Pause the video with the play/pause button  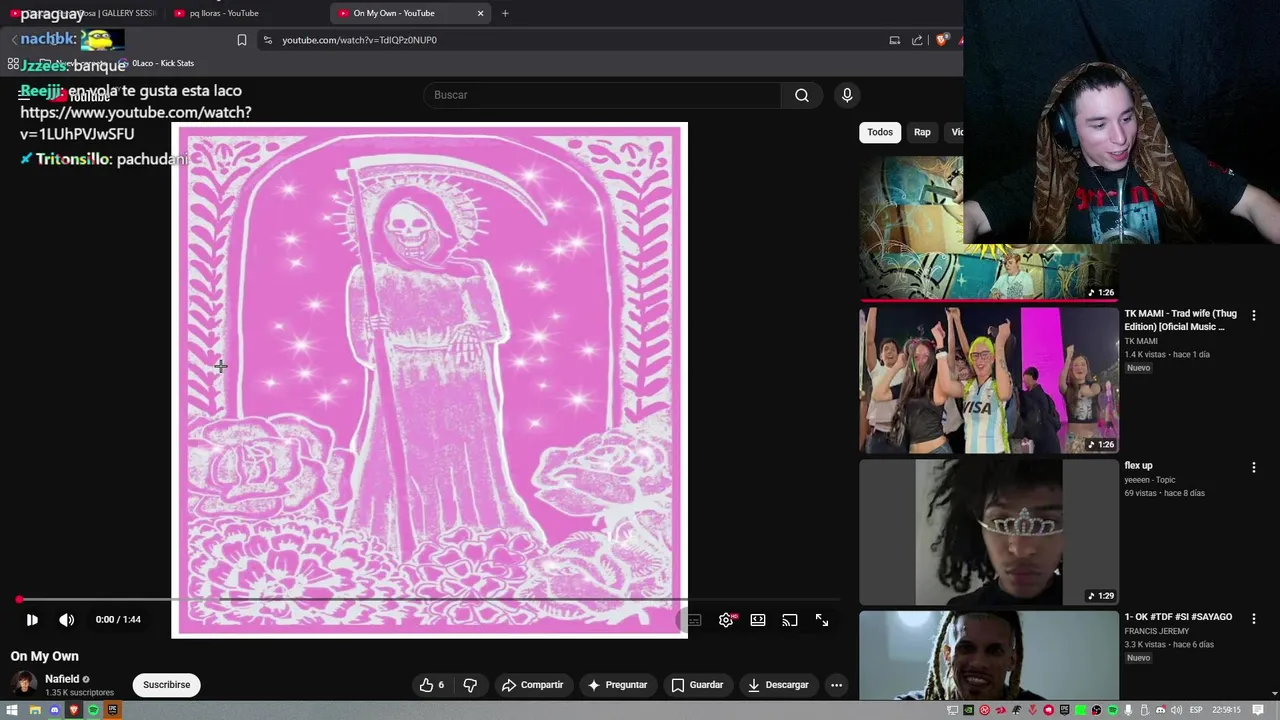32,620
